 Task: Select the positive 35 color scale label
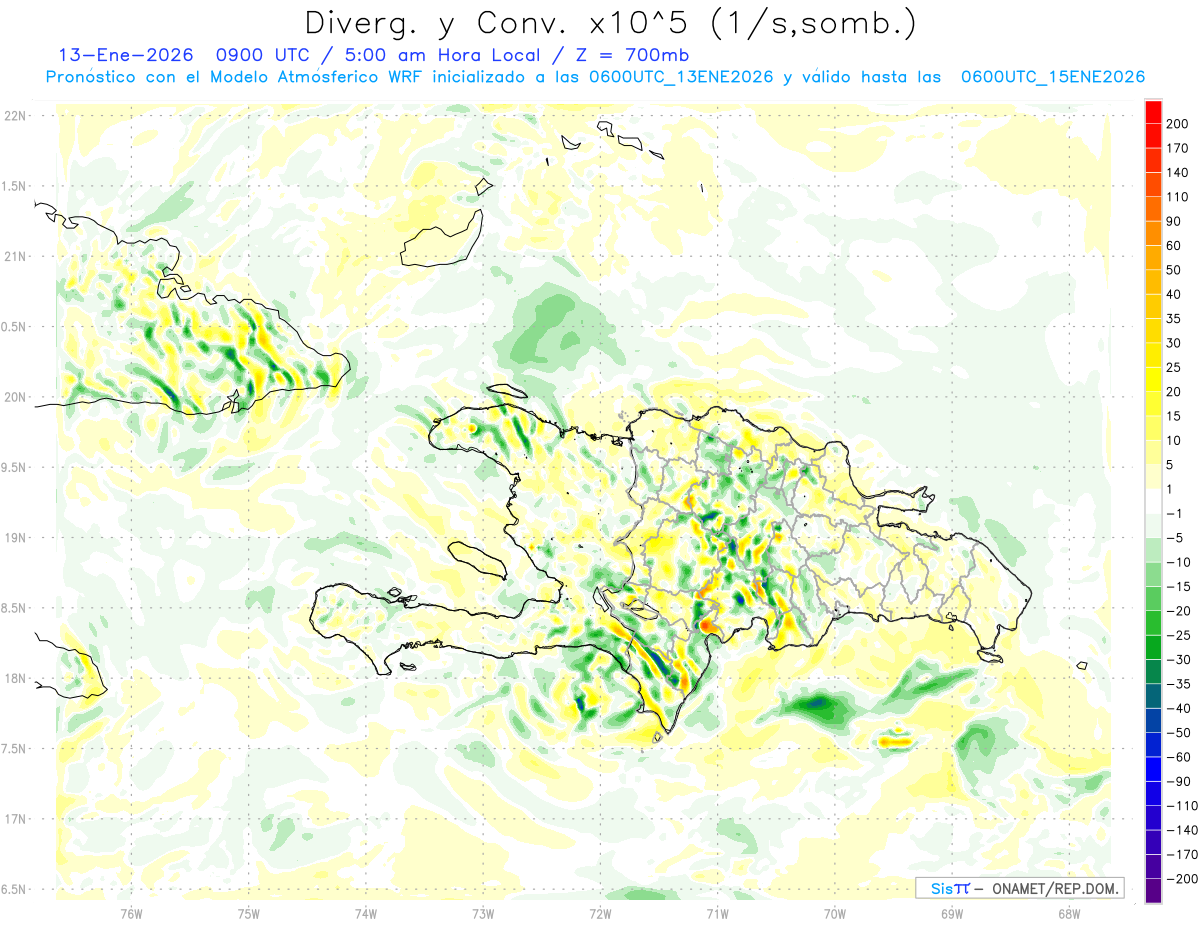pos(1174,319)
